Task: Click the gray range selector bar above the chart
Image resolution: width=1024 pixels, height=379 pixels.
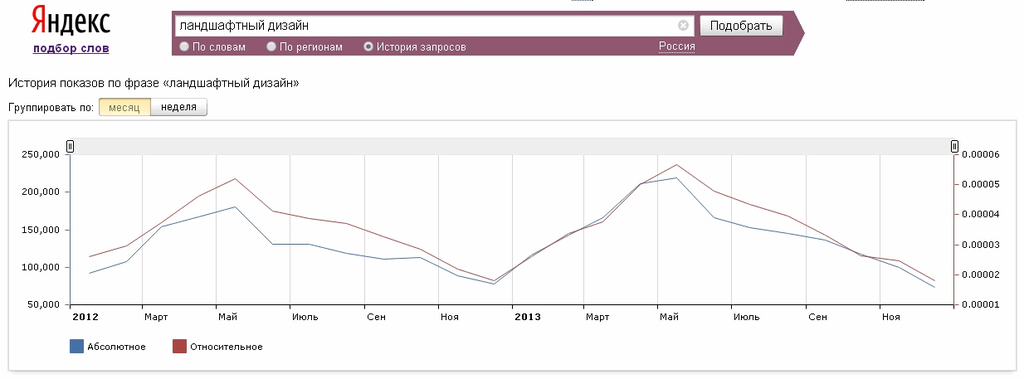Action: click(513, 146)
